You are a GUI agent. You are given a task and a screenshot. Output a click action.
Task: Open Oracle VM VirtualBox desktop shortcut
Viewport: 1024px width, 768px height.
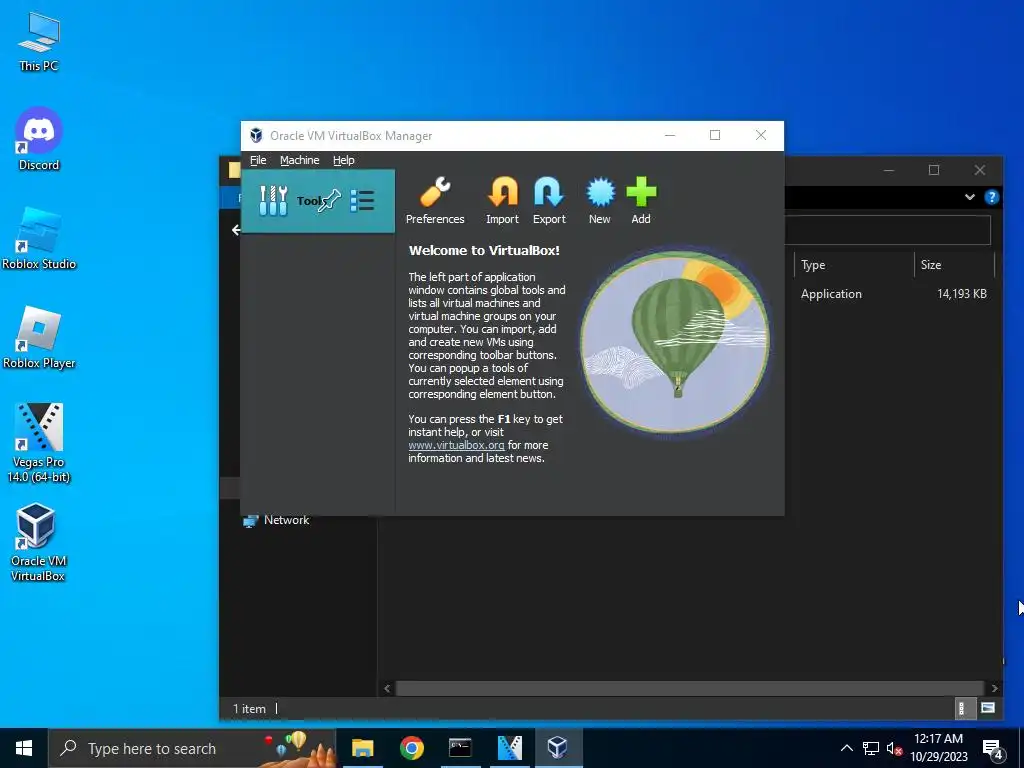coord(37,542)
